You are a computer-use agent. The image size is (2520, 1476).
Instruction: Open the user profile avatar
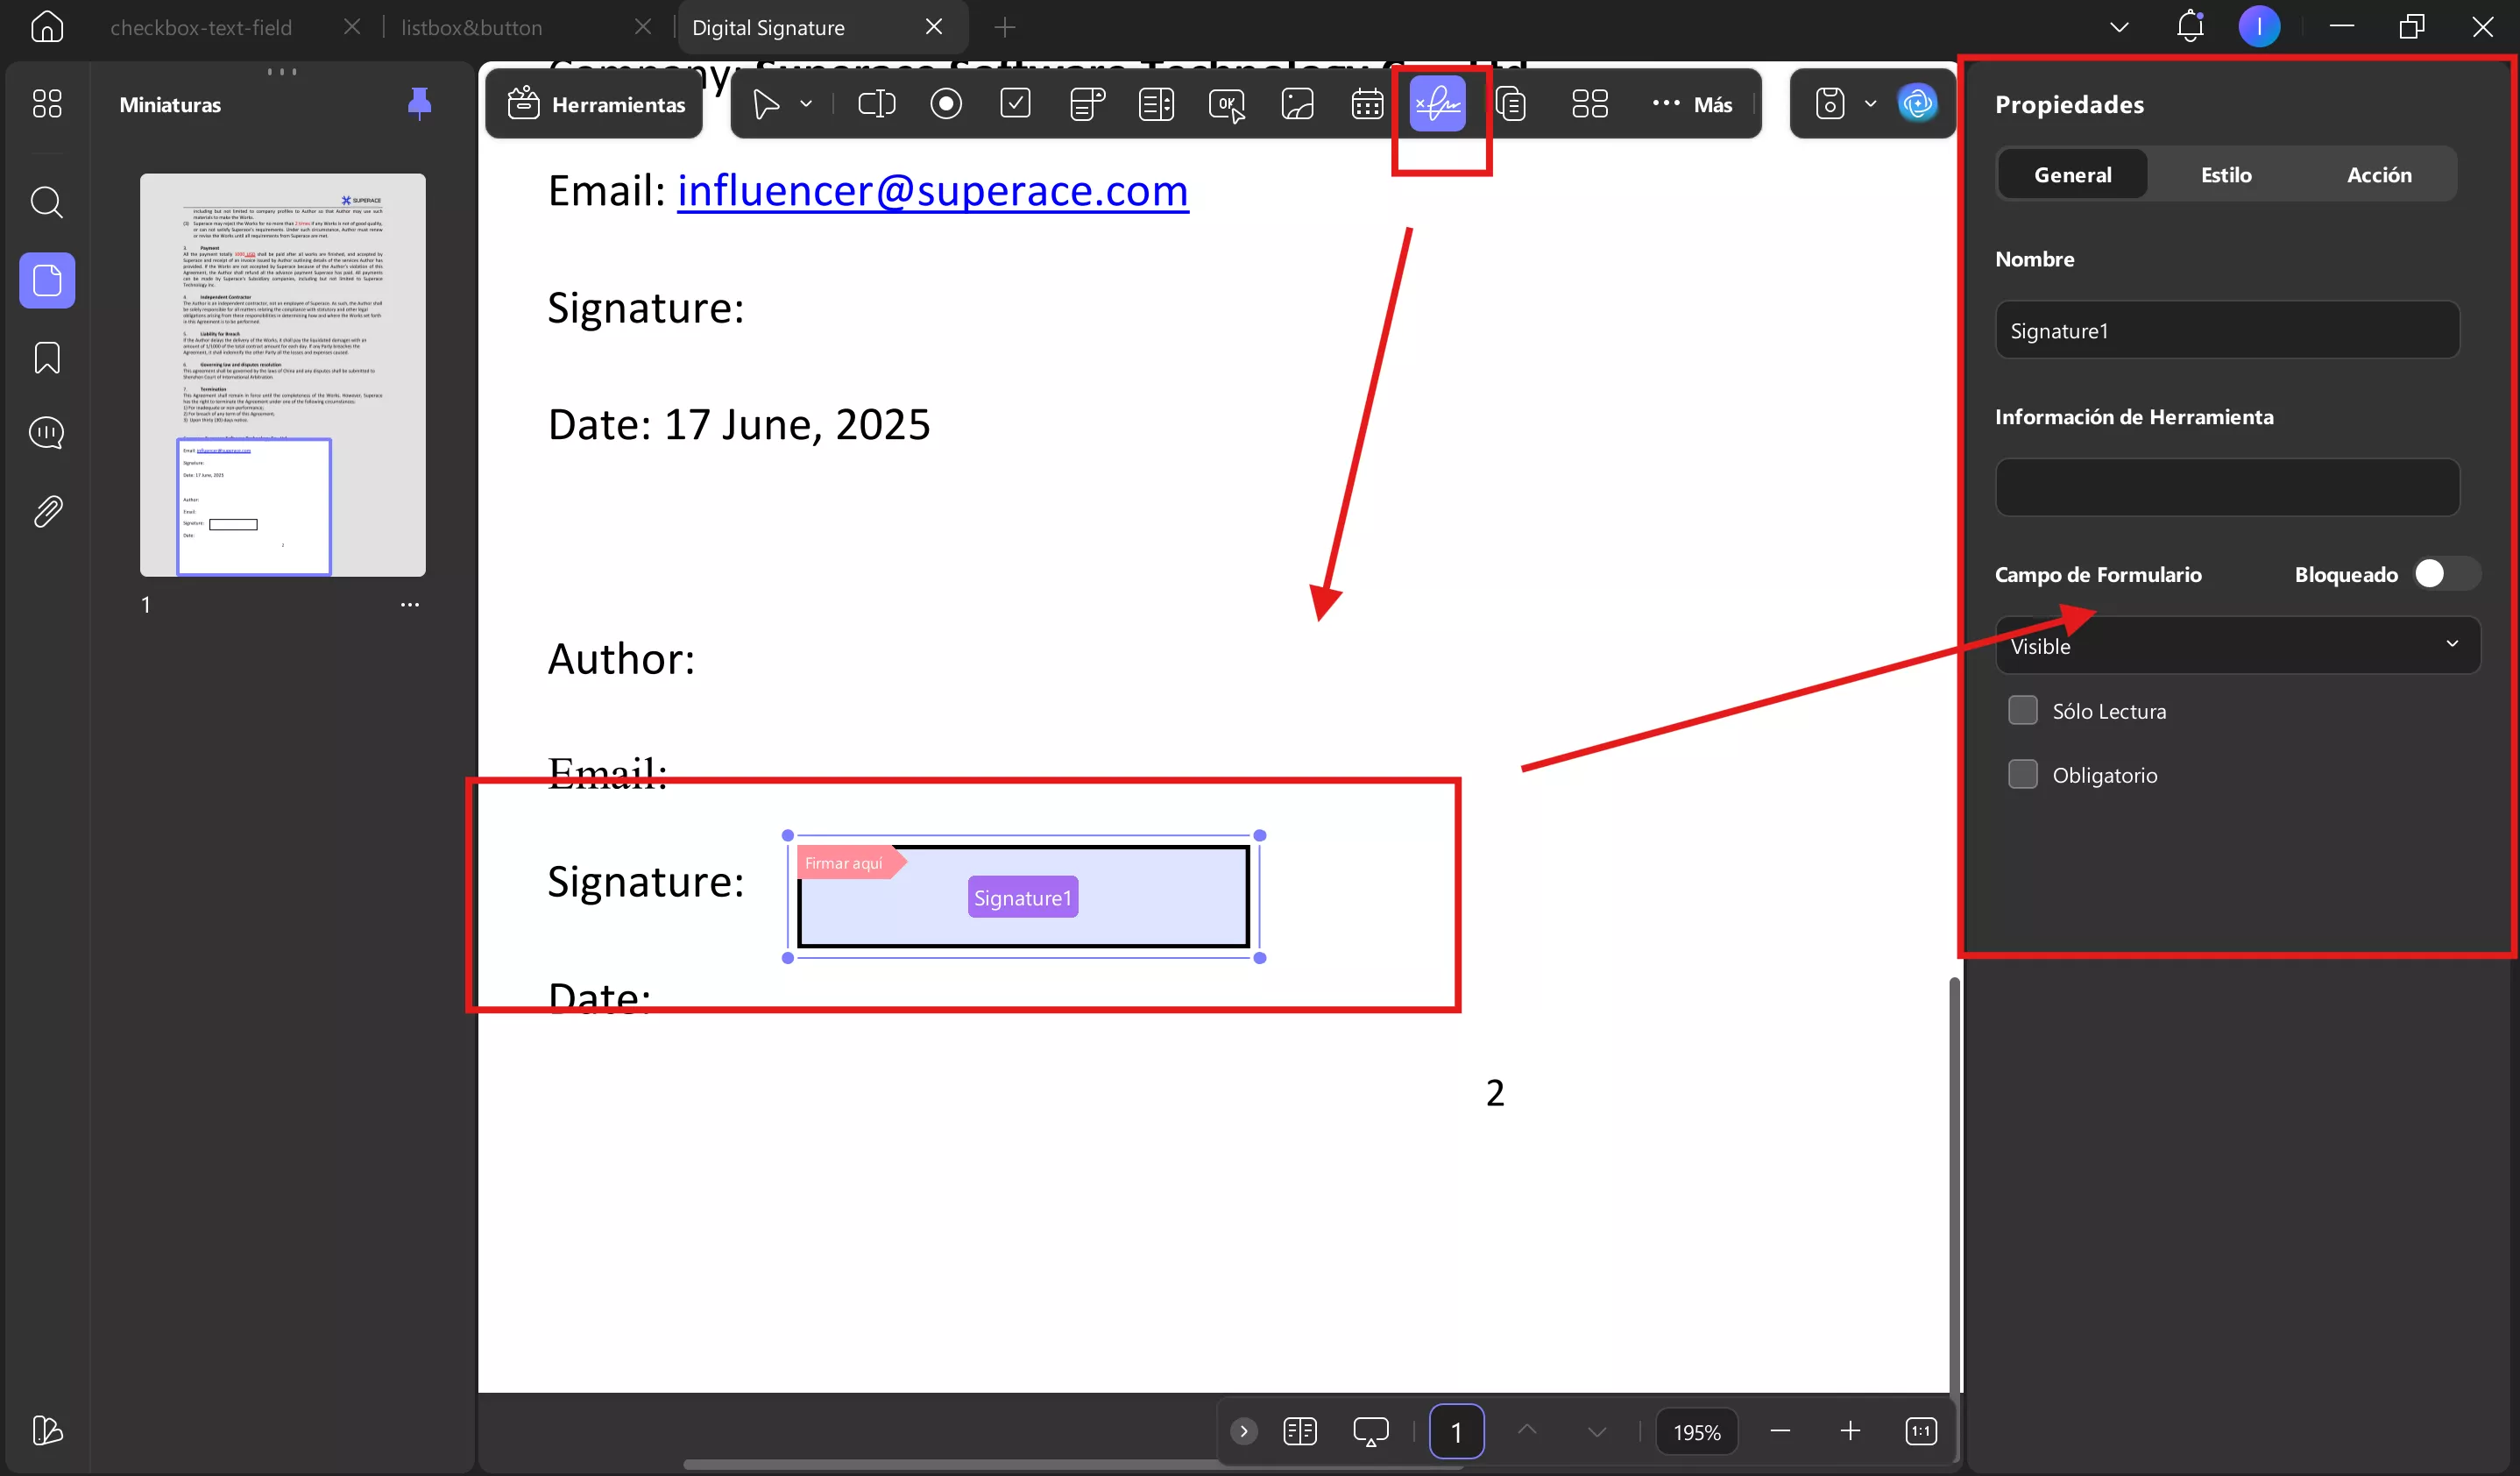coord(2259,27)
